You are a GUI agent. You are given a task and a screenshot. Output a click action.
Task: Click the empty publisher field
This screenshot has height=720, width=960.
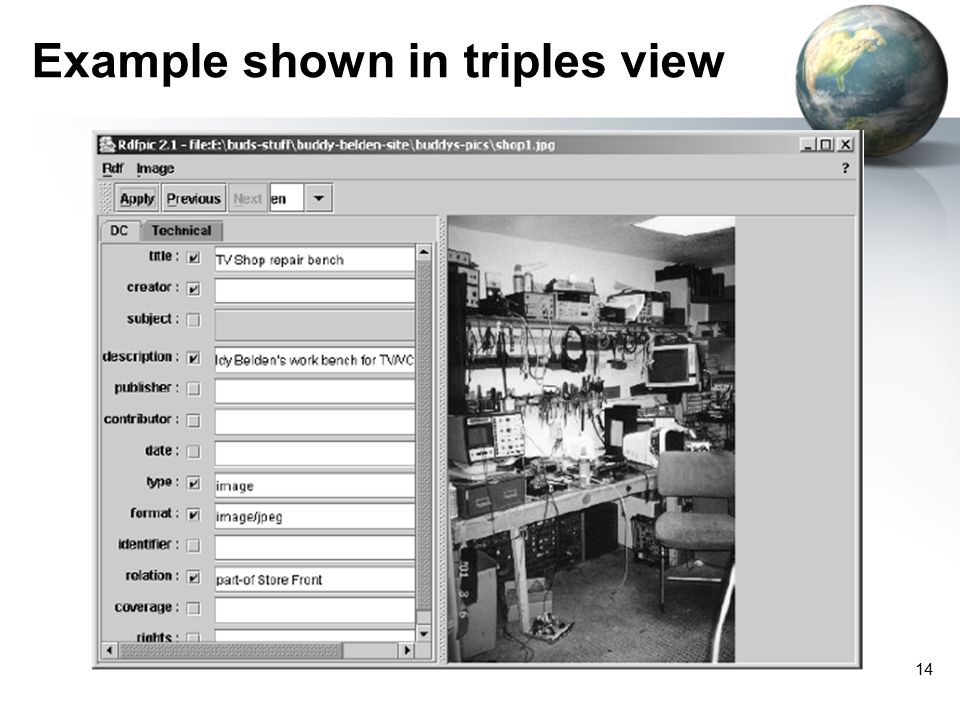click(315, 391)
